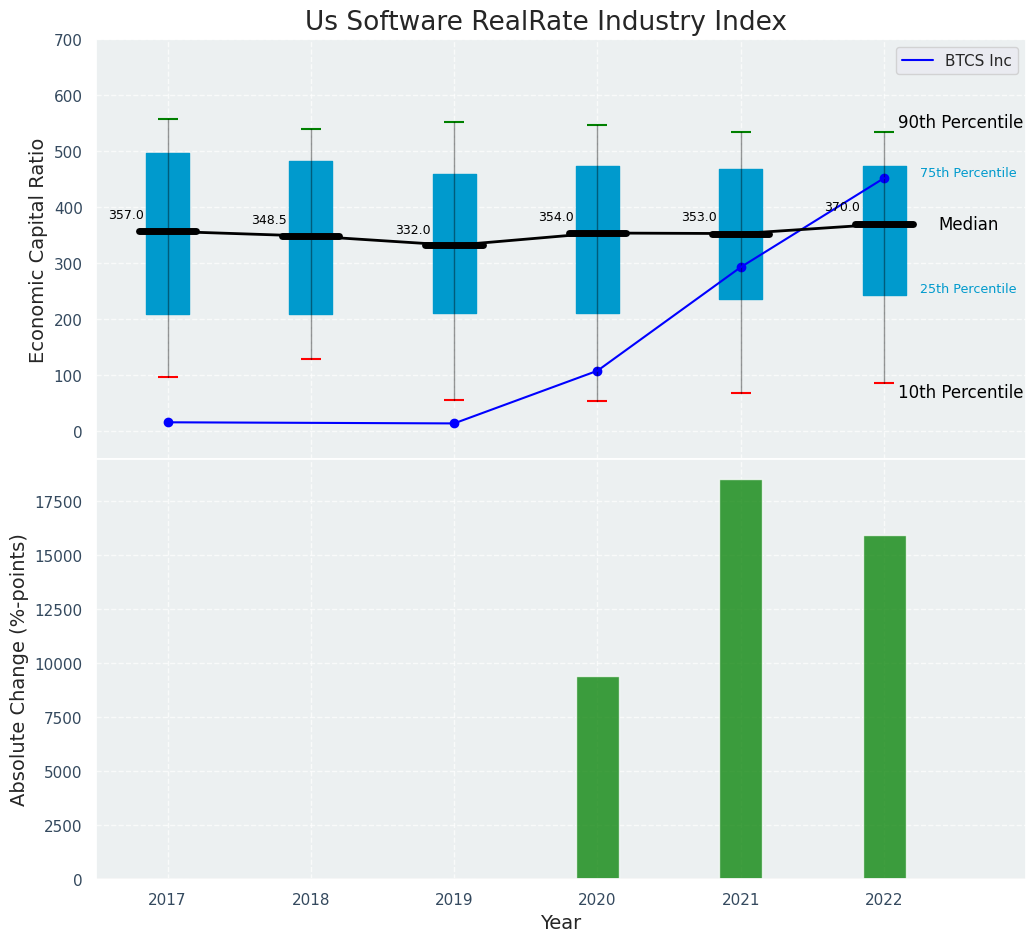Select the 348.5 median value label
1035x942 pixels.
[269, 221]
